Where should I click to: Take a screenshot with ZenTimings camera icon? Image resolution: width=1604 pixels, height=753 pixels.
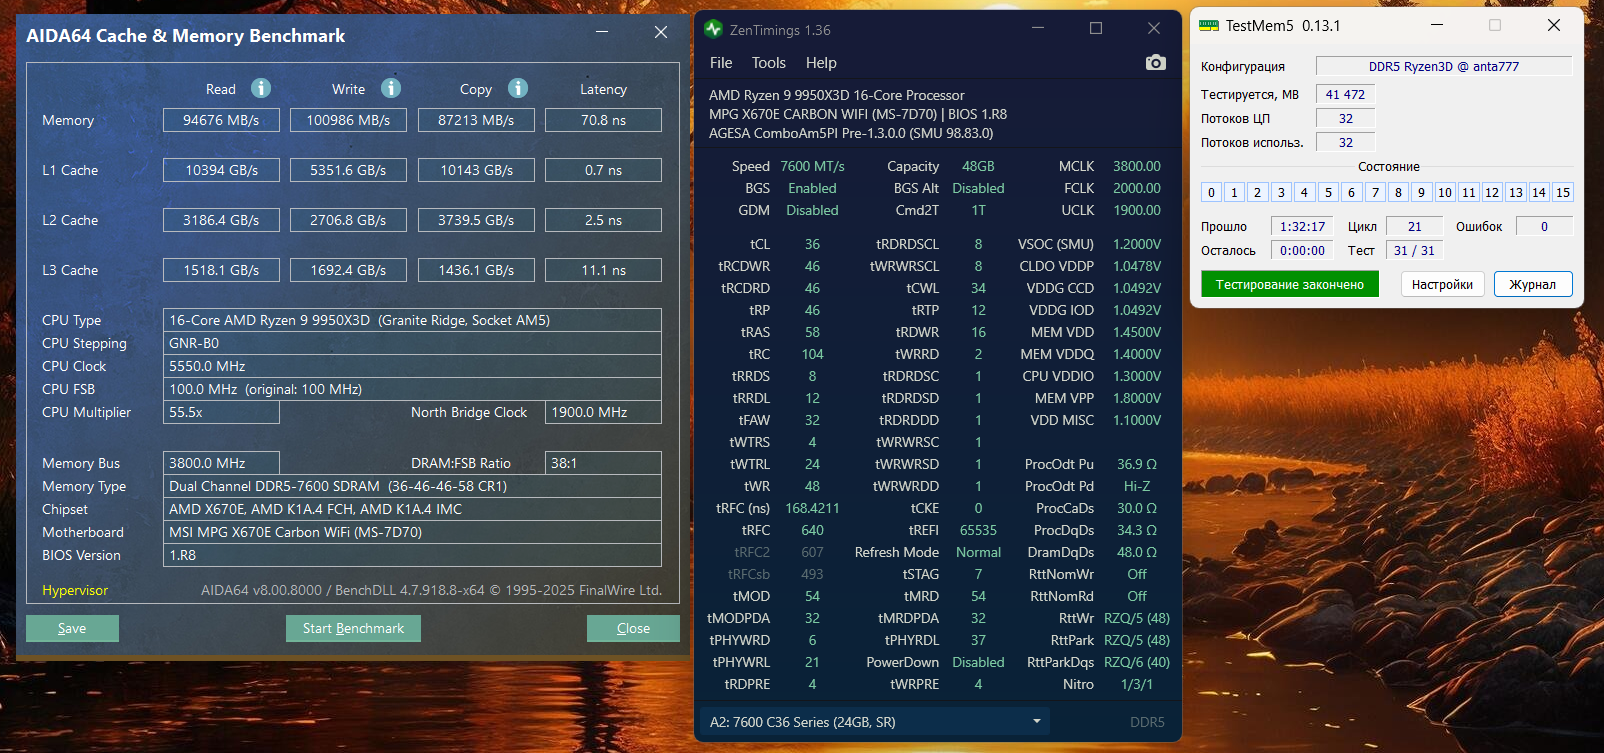(x=1155, y=63)
